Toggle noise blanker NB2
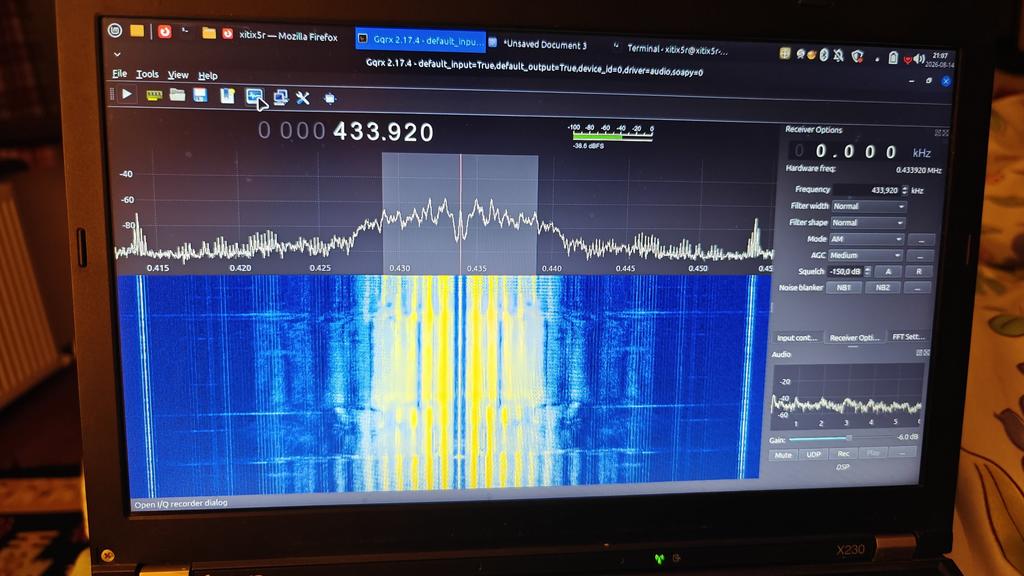This screenshot has width=1024, height=576. tap(882, 287)
